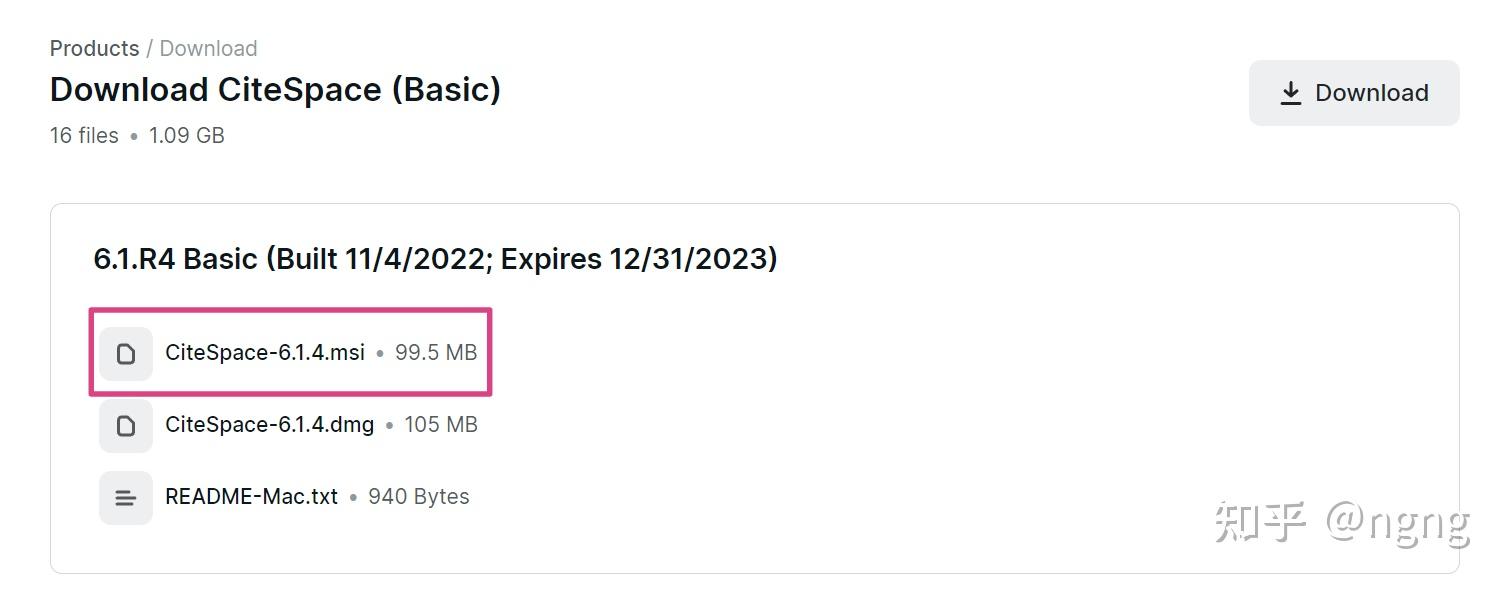Click the 940 Bytes file size
The image size is (1508, 592).
(x=419, y=497)
